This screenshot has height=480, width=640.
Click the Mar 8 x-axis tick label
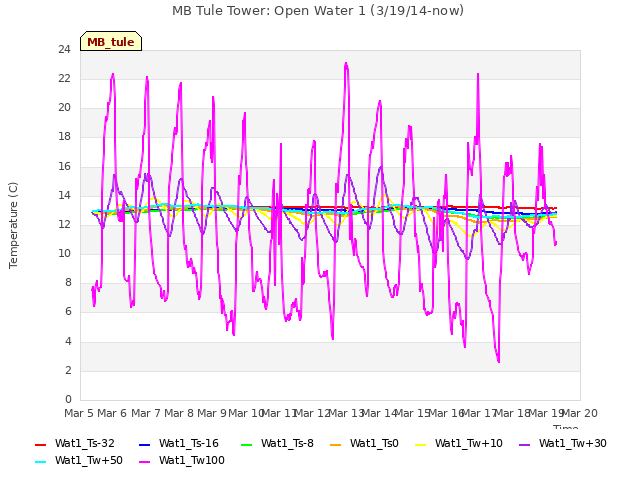pos(179,413)
